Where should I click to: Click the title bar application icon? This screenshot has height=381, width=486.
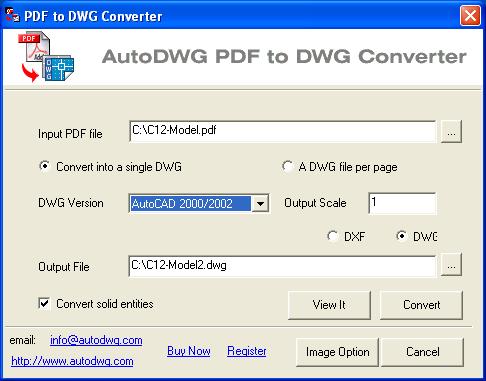click(12, 15)
